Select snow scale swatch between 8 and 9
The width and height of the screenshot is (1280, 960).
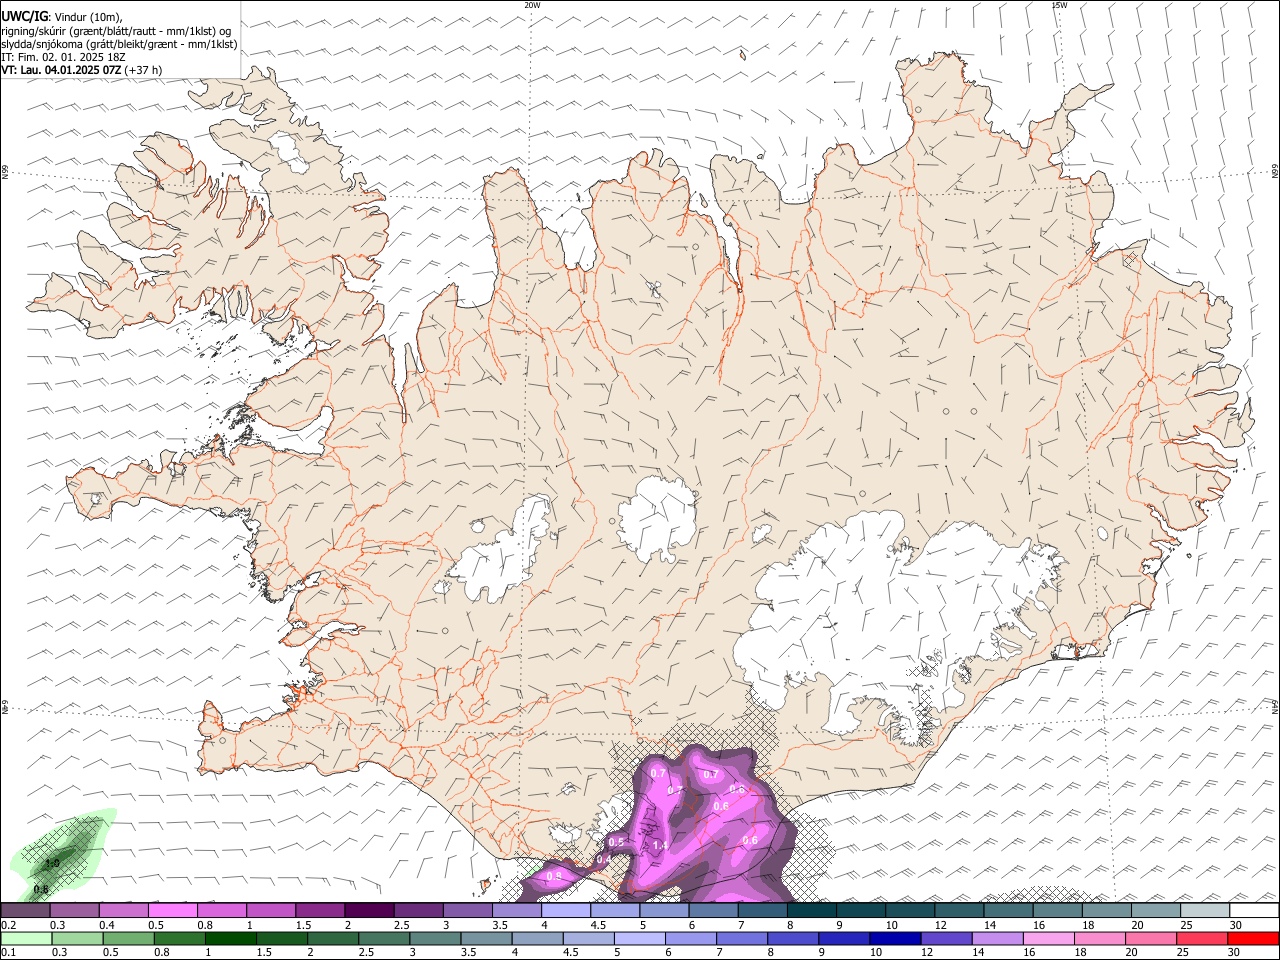(x=812, y=911)
